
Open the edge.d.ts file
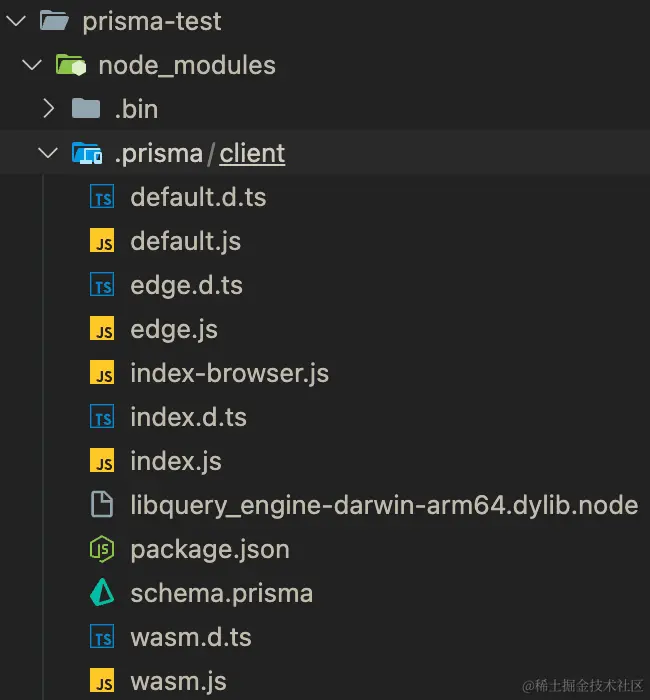point(187,285)
